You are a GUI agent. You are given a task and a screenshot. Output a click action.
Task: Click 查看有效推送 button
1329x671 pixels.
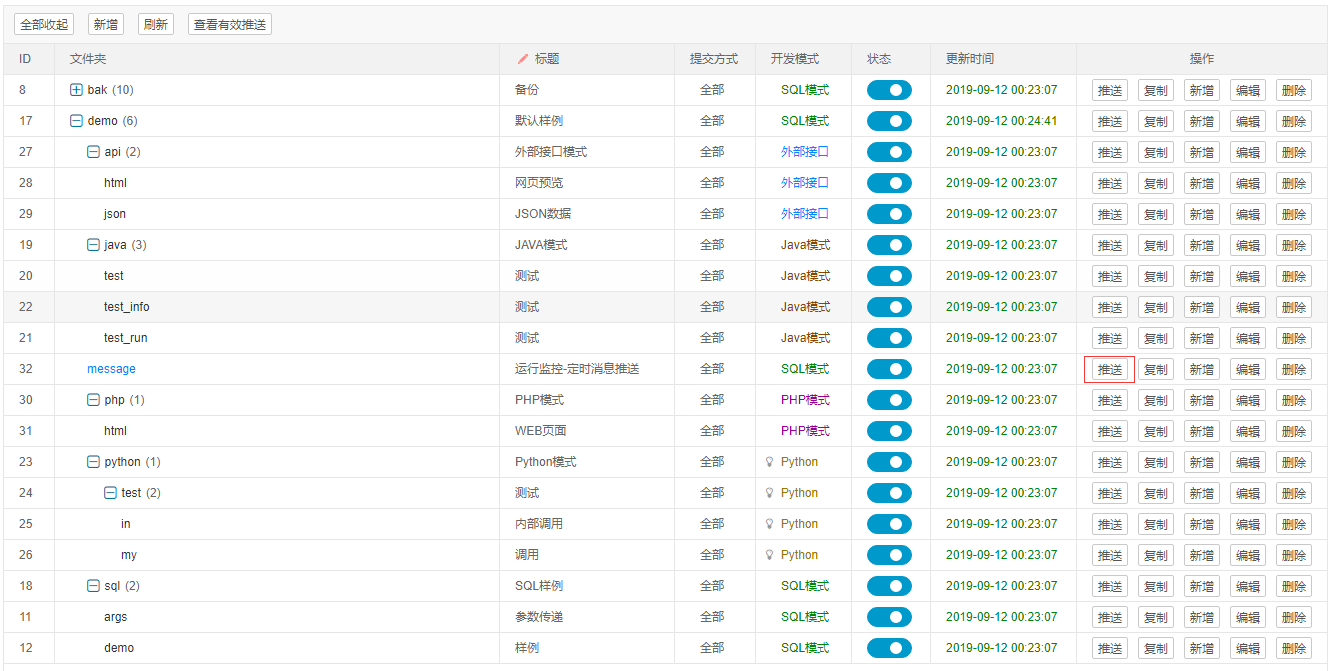coord(230,24)
